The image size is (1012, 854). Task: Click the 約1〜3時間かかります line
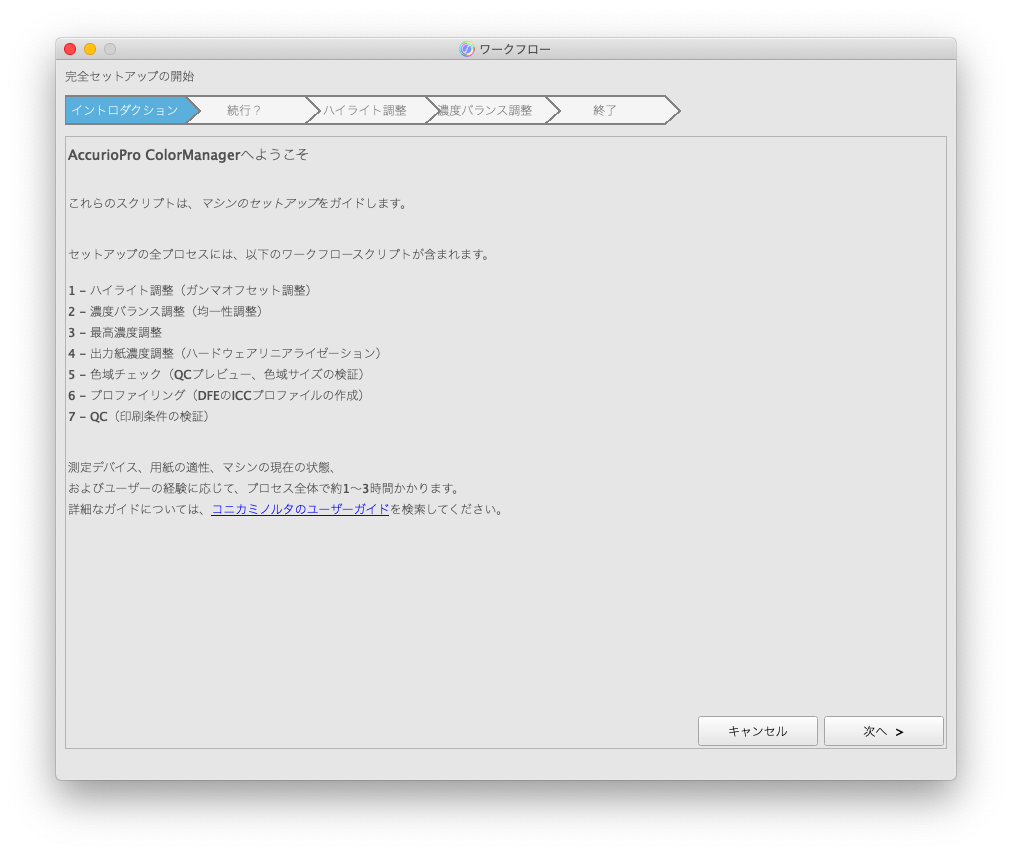[x=265, y=489]
